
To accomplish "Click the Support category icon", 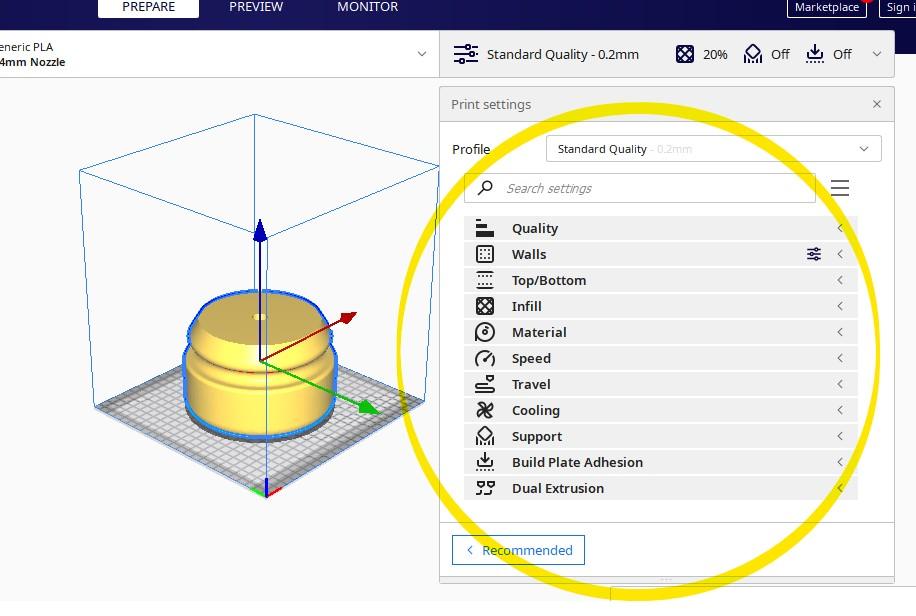I will 485,436.
